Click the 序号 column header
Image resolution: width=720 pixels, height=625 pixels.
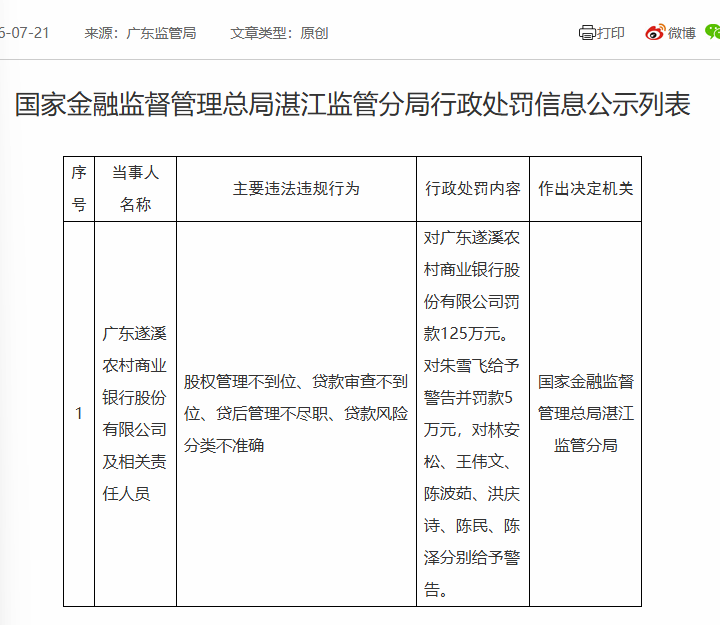79,189
